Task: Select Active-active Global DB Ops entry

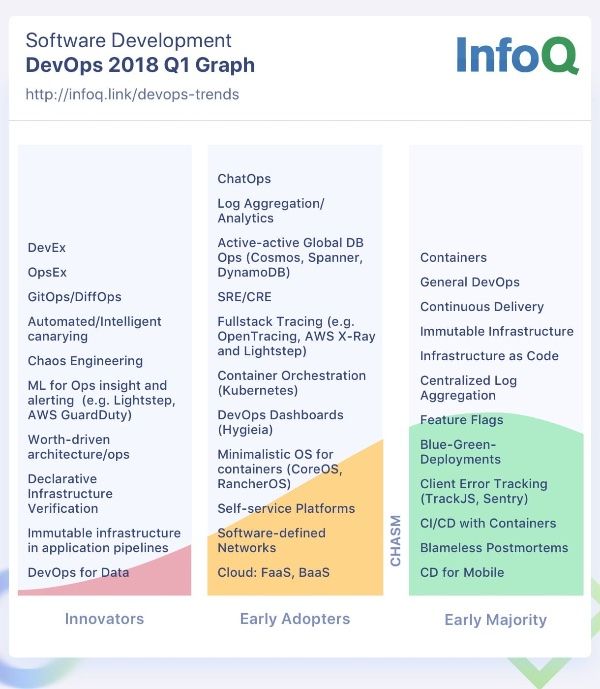Action: click(x=291, y=257)
